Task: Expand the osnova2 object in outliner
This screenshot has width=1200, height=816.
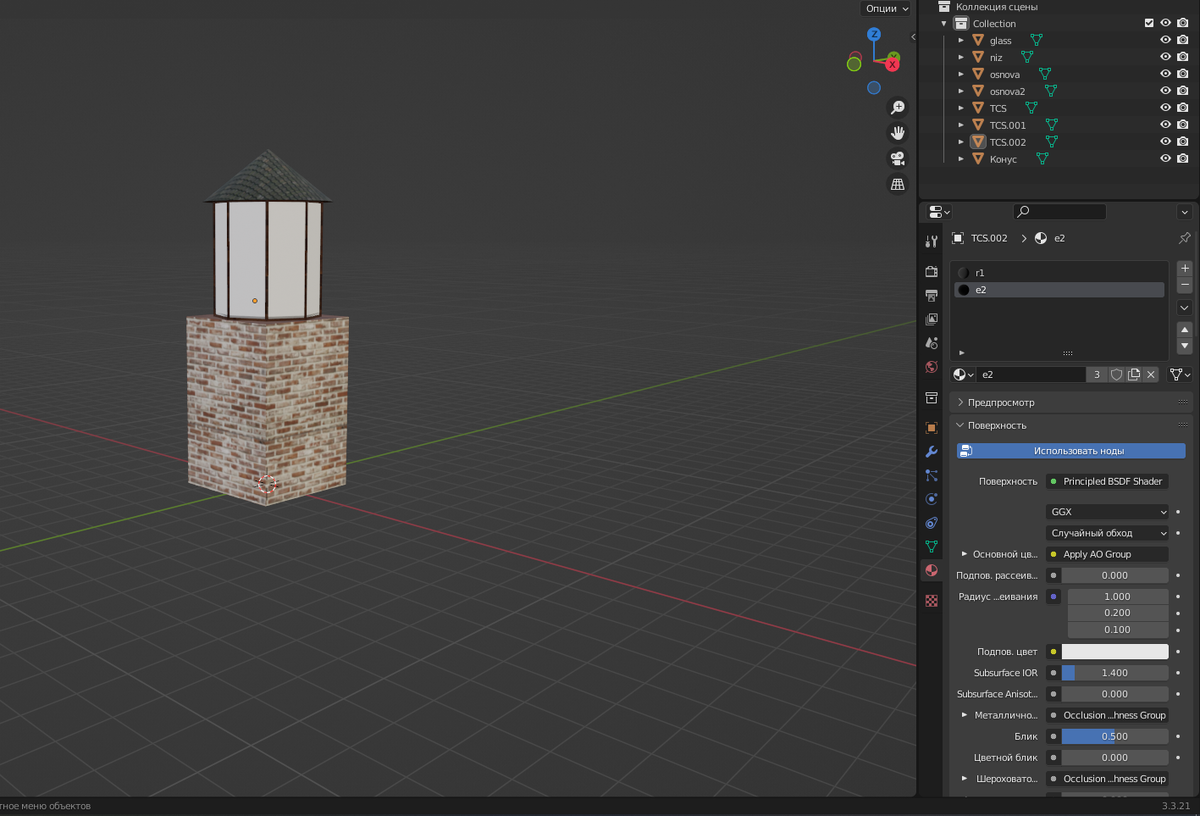Action: pos(961,91)
